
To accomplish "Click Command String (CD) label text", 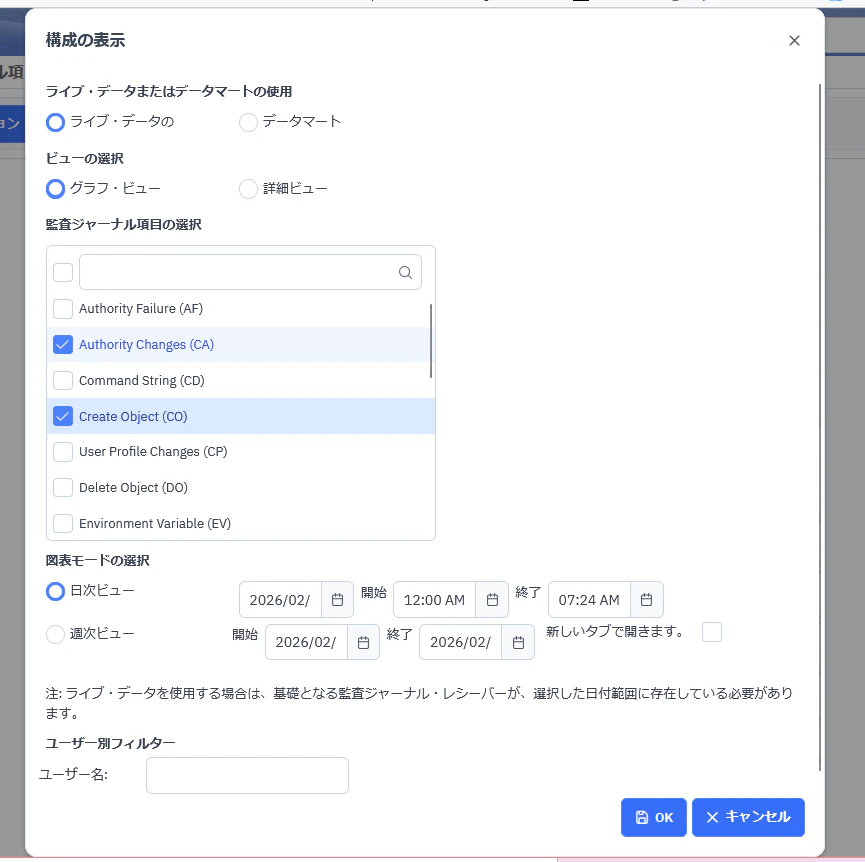I will [142, 381].
